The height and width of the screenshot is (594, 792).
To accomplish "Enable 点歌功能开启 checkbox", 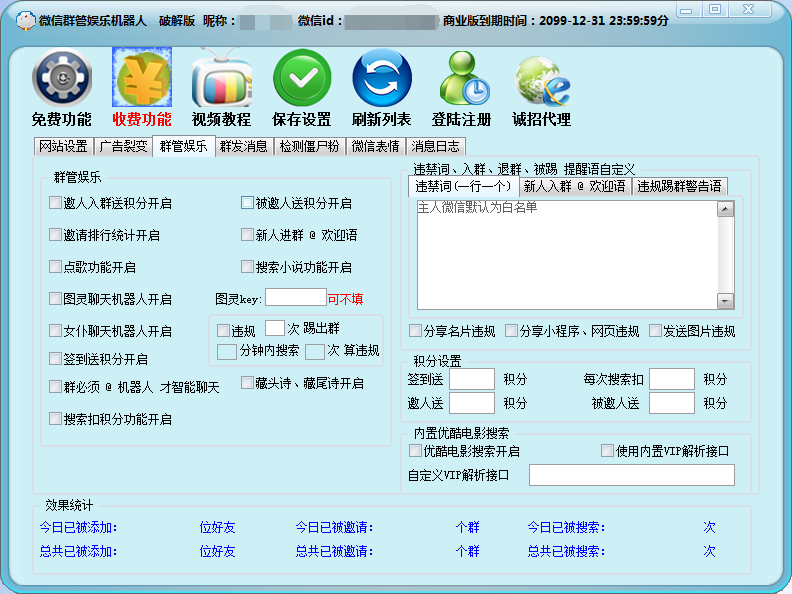I will pyautogui.click(x=55, y=267).
